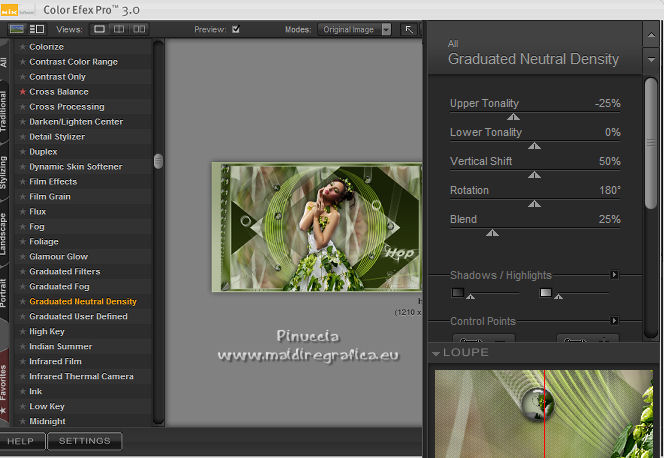The image size is (664, 458).
Task: Click the filter list thumbnail view icon
Action: click(x=17, y=29)
